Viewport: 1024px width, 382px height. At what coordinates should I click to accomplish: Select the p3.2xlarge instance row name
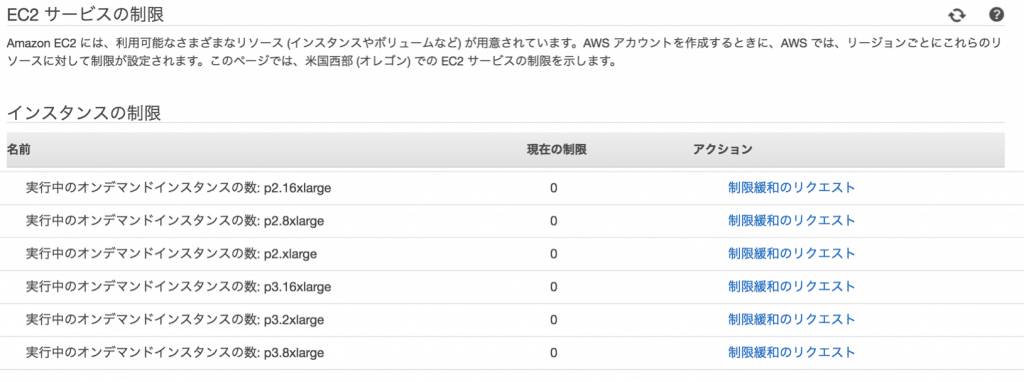175,320
